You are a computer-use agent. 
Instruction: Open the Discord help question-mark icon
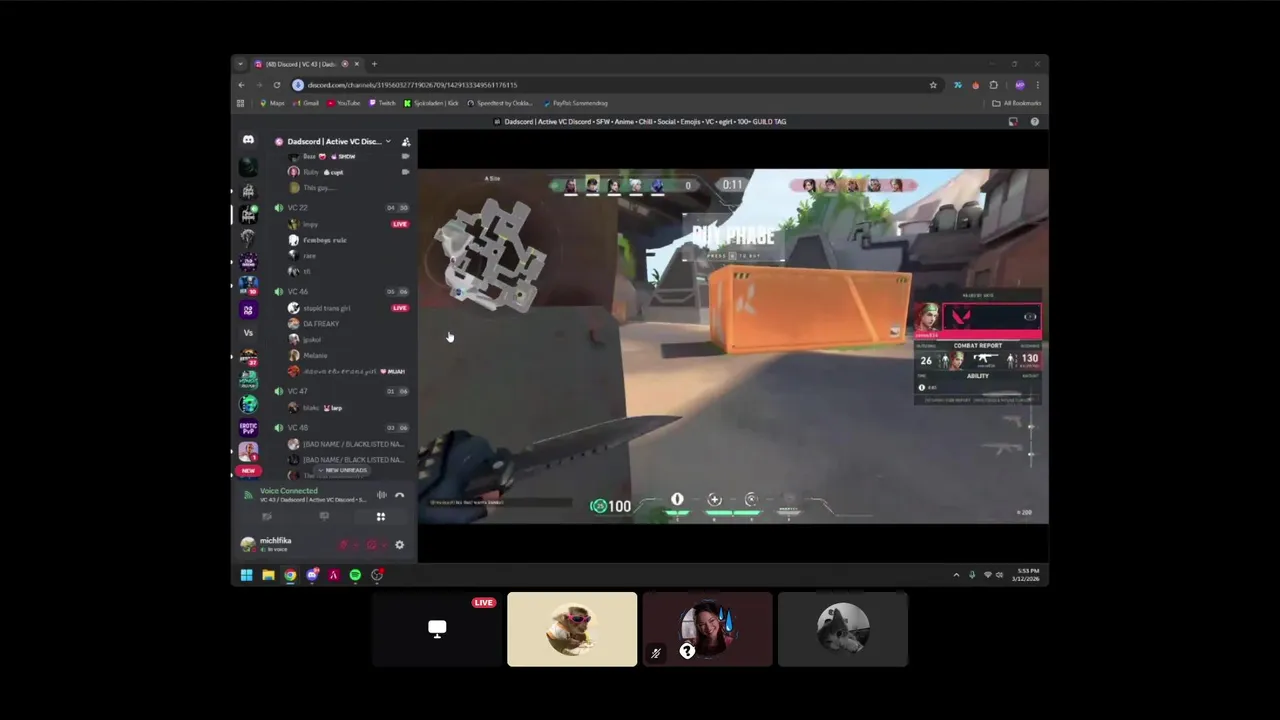pos(1034,122)
